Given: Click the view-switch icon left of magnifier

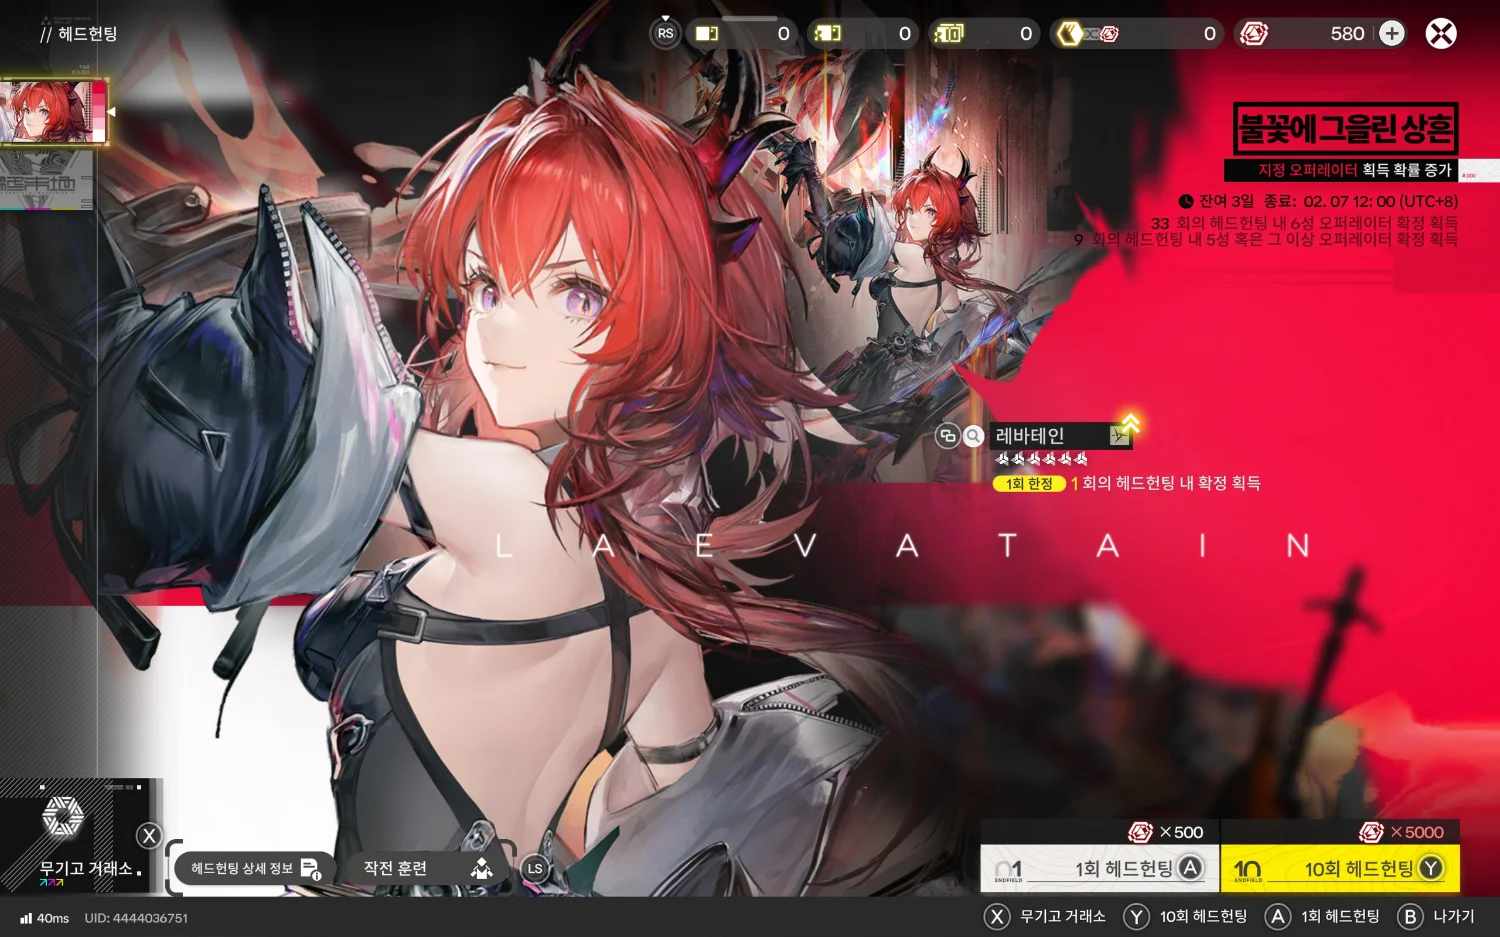Looking at the screenshot, I should (947, 436).
